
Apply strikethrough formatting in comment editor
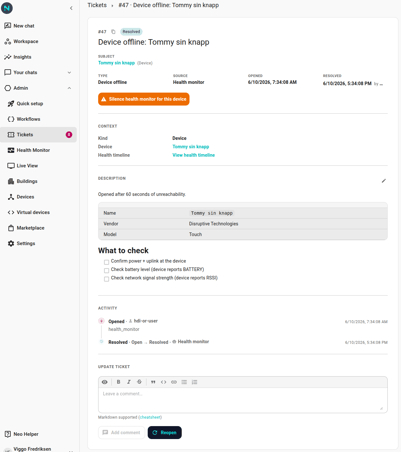(139, 382)
